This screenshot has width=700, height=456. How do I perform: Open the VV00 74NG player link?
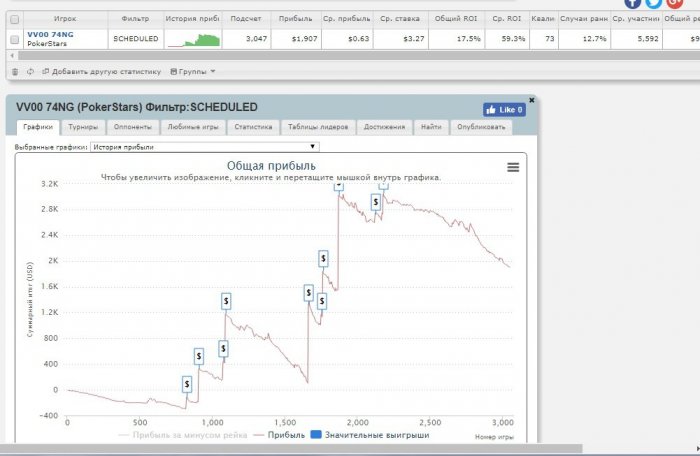[x=50, y=34]
